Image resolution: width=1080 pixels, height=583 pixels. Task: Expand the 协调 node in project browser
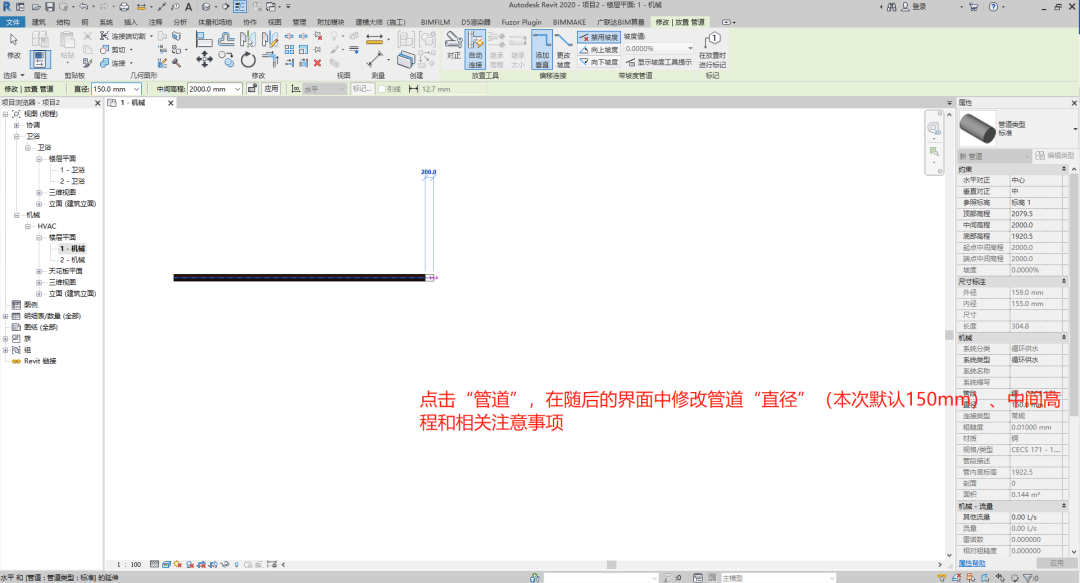click(x=17, y=125)
